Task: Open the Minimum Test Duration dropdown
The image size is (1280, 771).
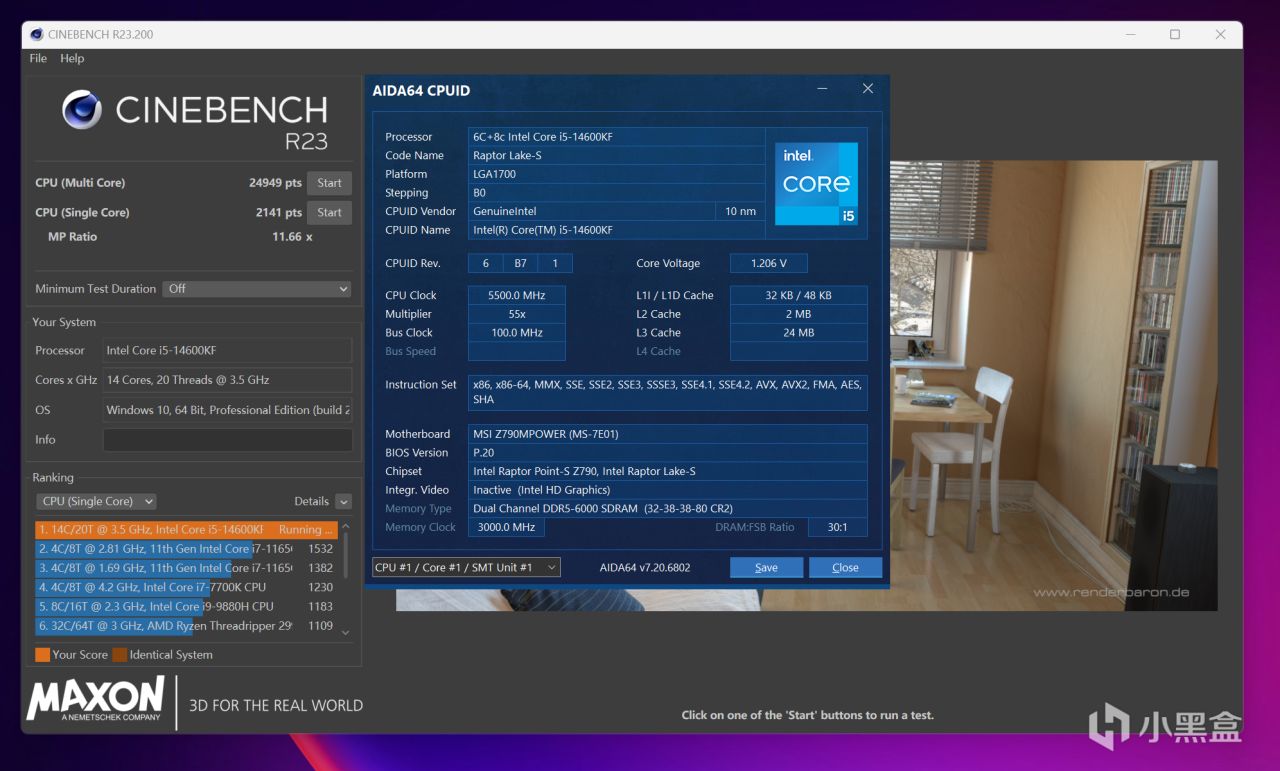Action: click(257, 289)
